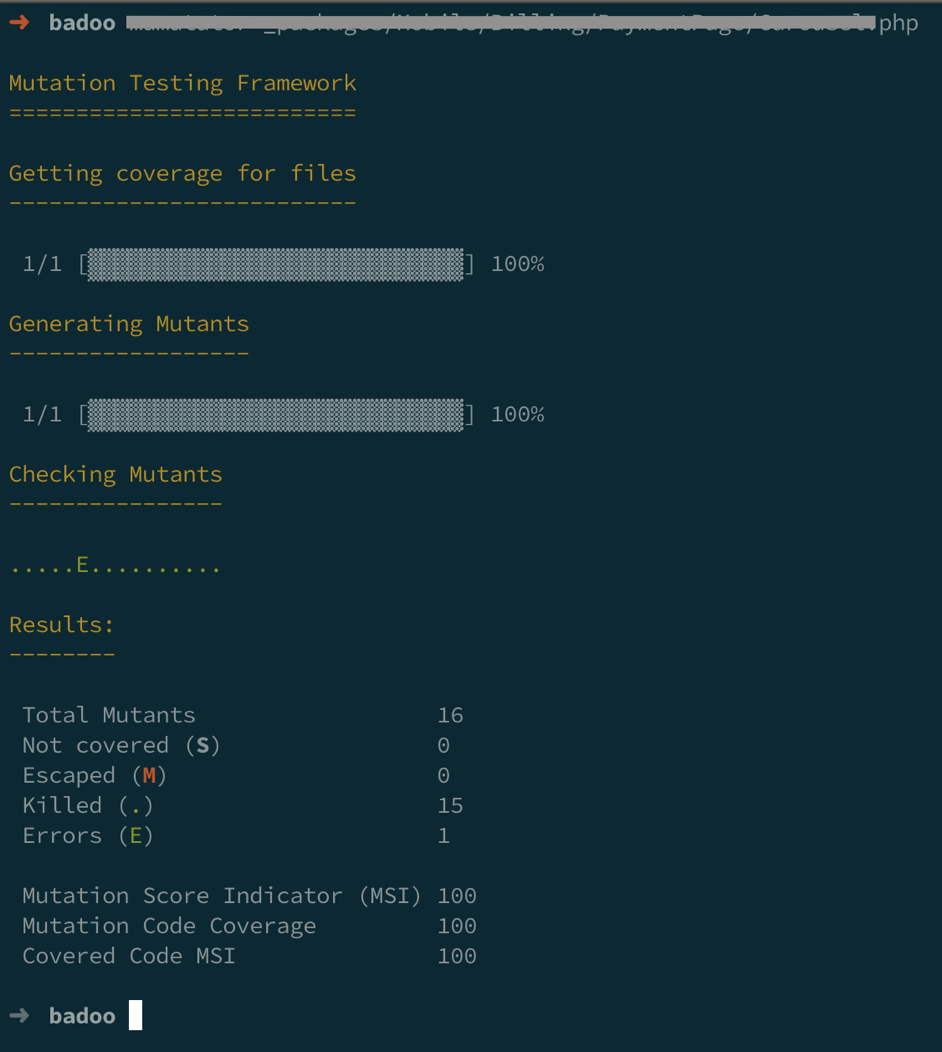
Task: Click the redacted file path in the command
Action: pos(500,21)
